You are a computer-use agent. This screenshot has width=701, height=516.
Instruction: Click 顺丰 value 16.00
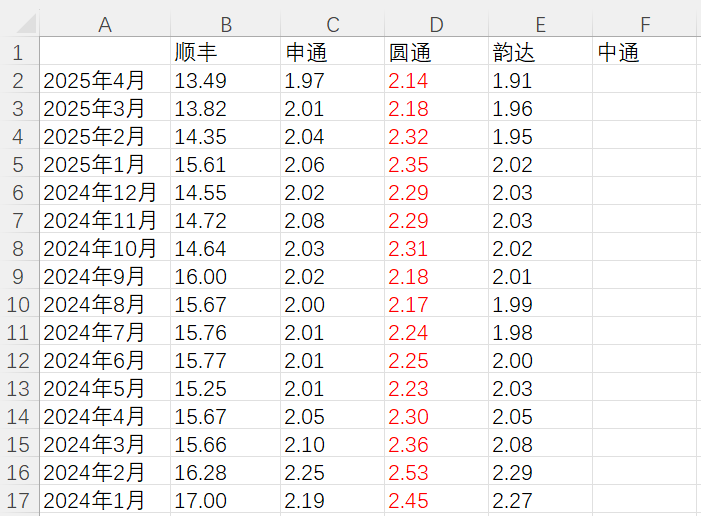pyautogui.click(x=226, y=276)
